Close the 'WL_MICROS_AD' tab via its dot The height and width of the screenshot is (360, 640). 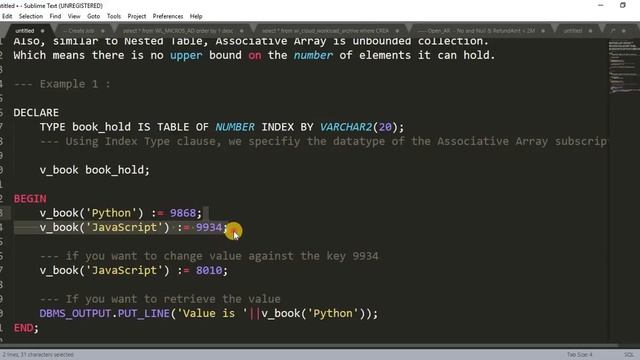coord(242,31)
